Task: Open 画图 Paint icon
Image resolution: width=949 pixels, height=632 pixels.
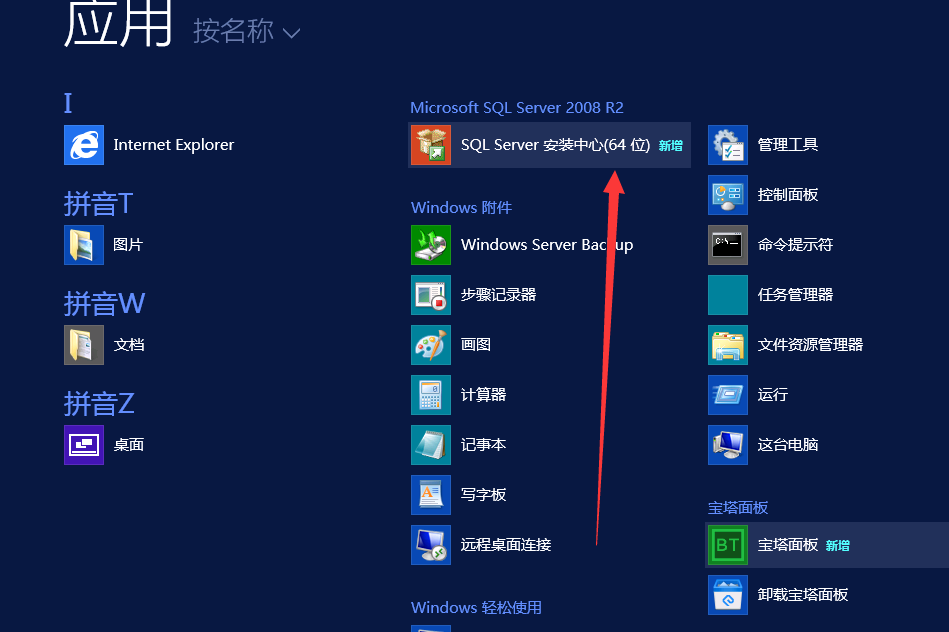Action: click(x=431, y=344)
